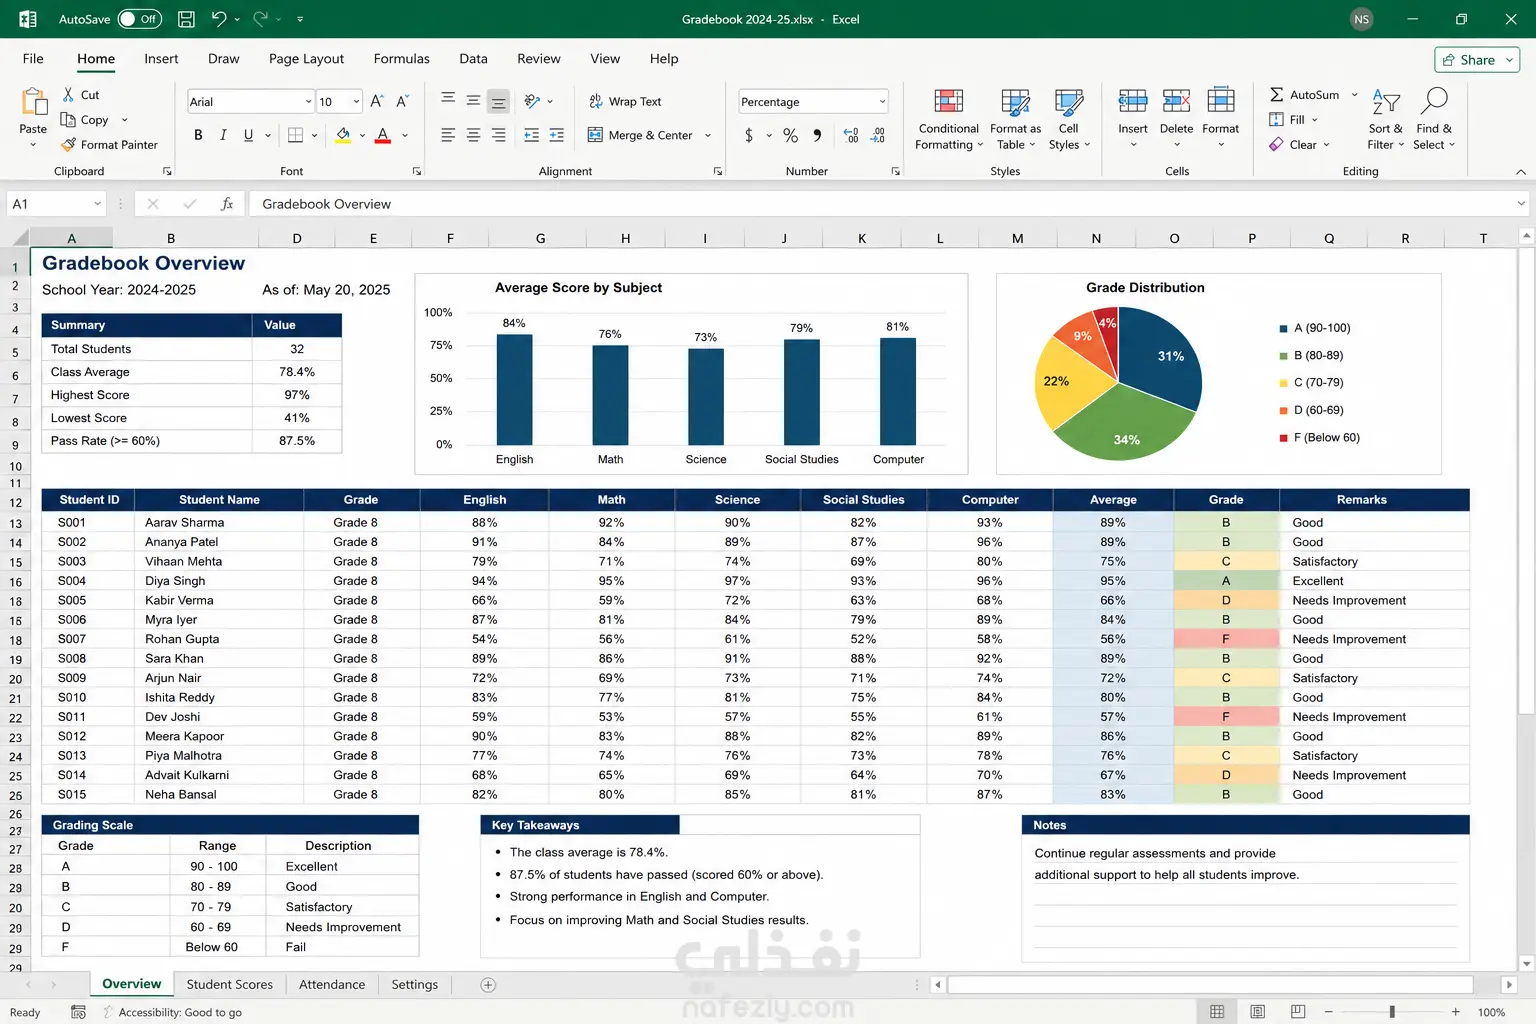Increase font size with the larger A
Image resolution: width=1536 pixels, height=1024 pixels.
[x=377, y=101]
